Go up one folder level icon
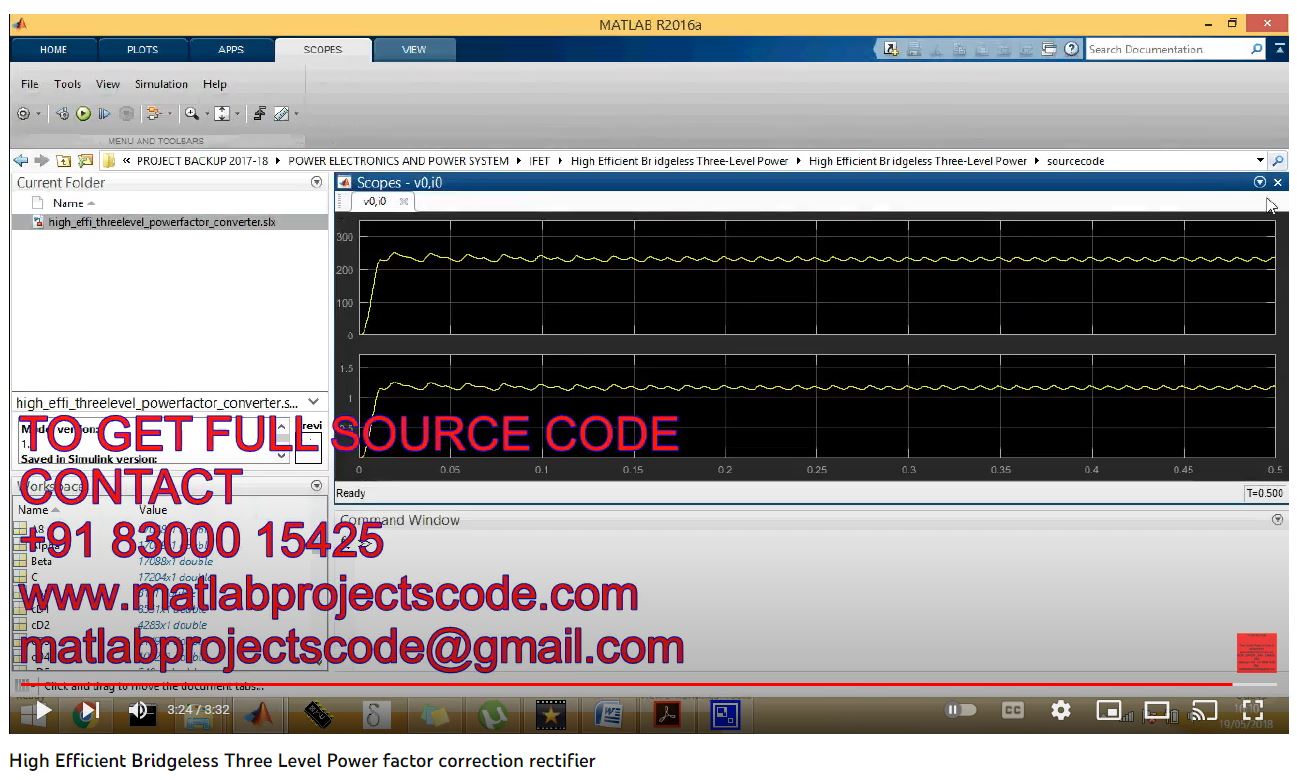The width and height of the screenshot is (1297, 780). [64, 161]
